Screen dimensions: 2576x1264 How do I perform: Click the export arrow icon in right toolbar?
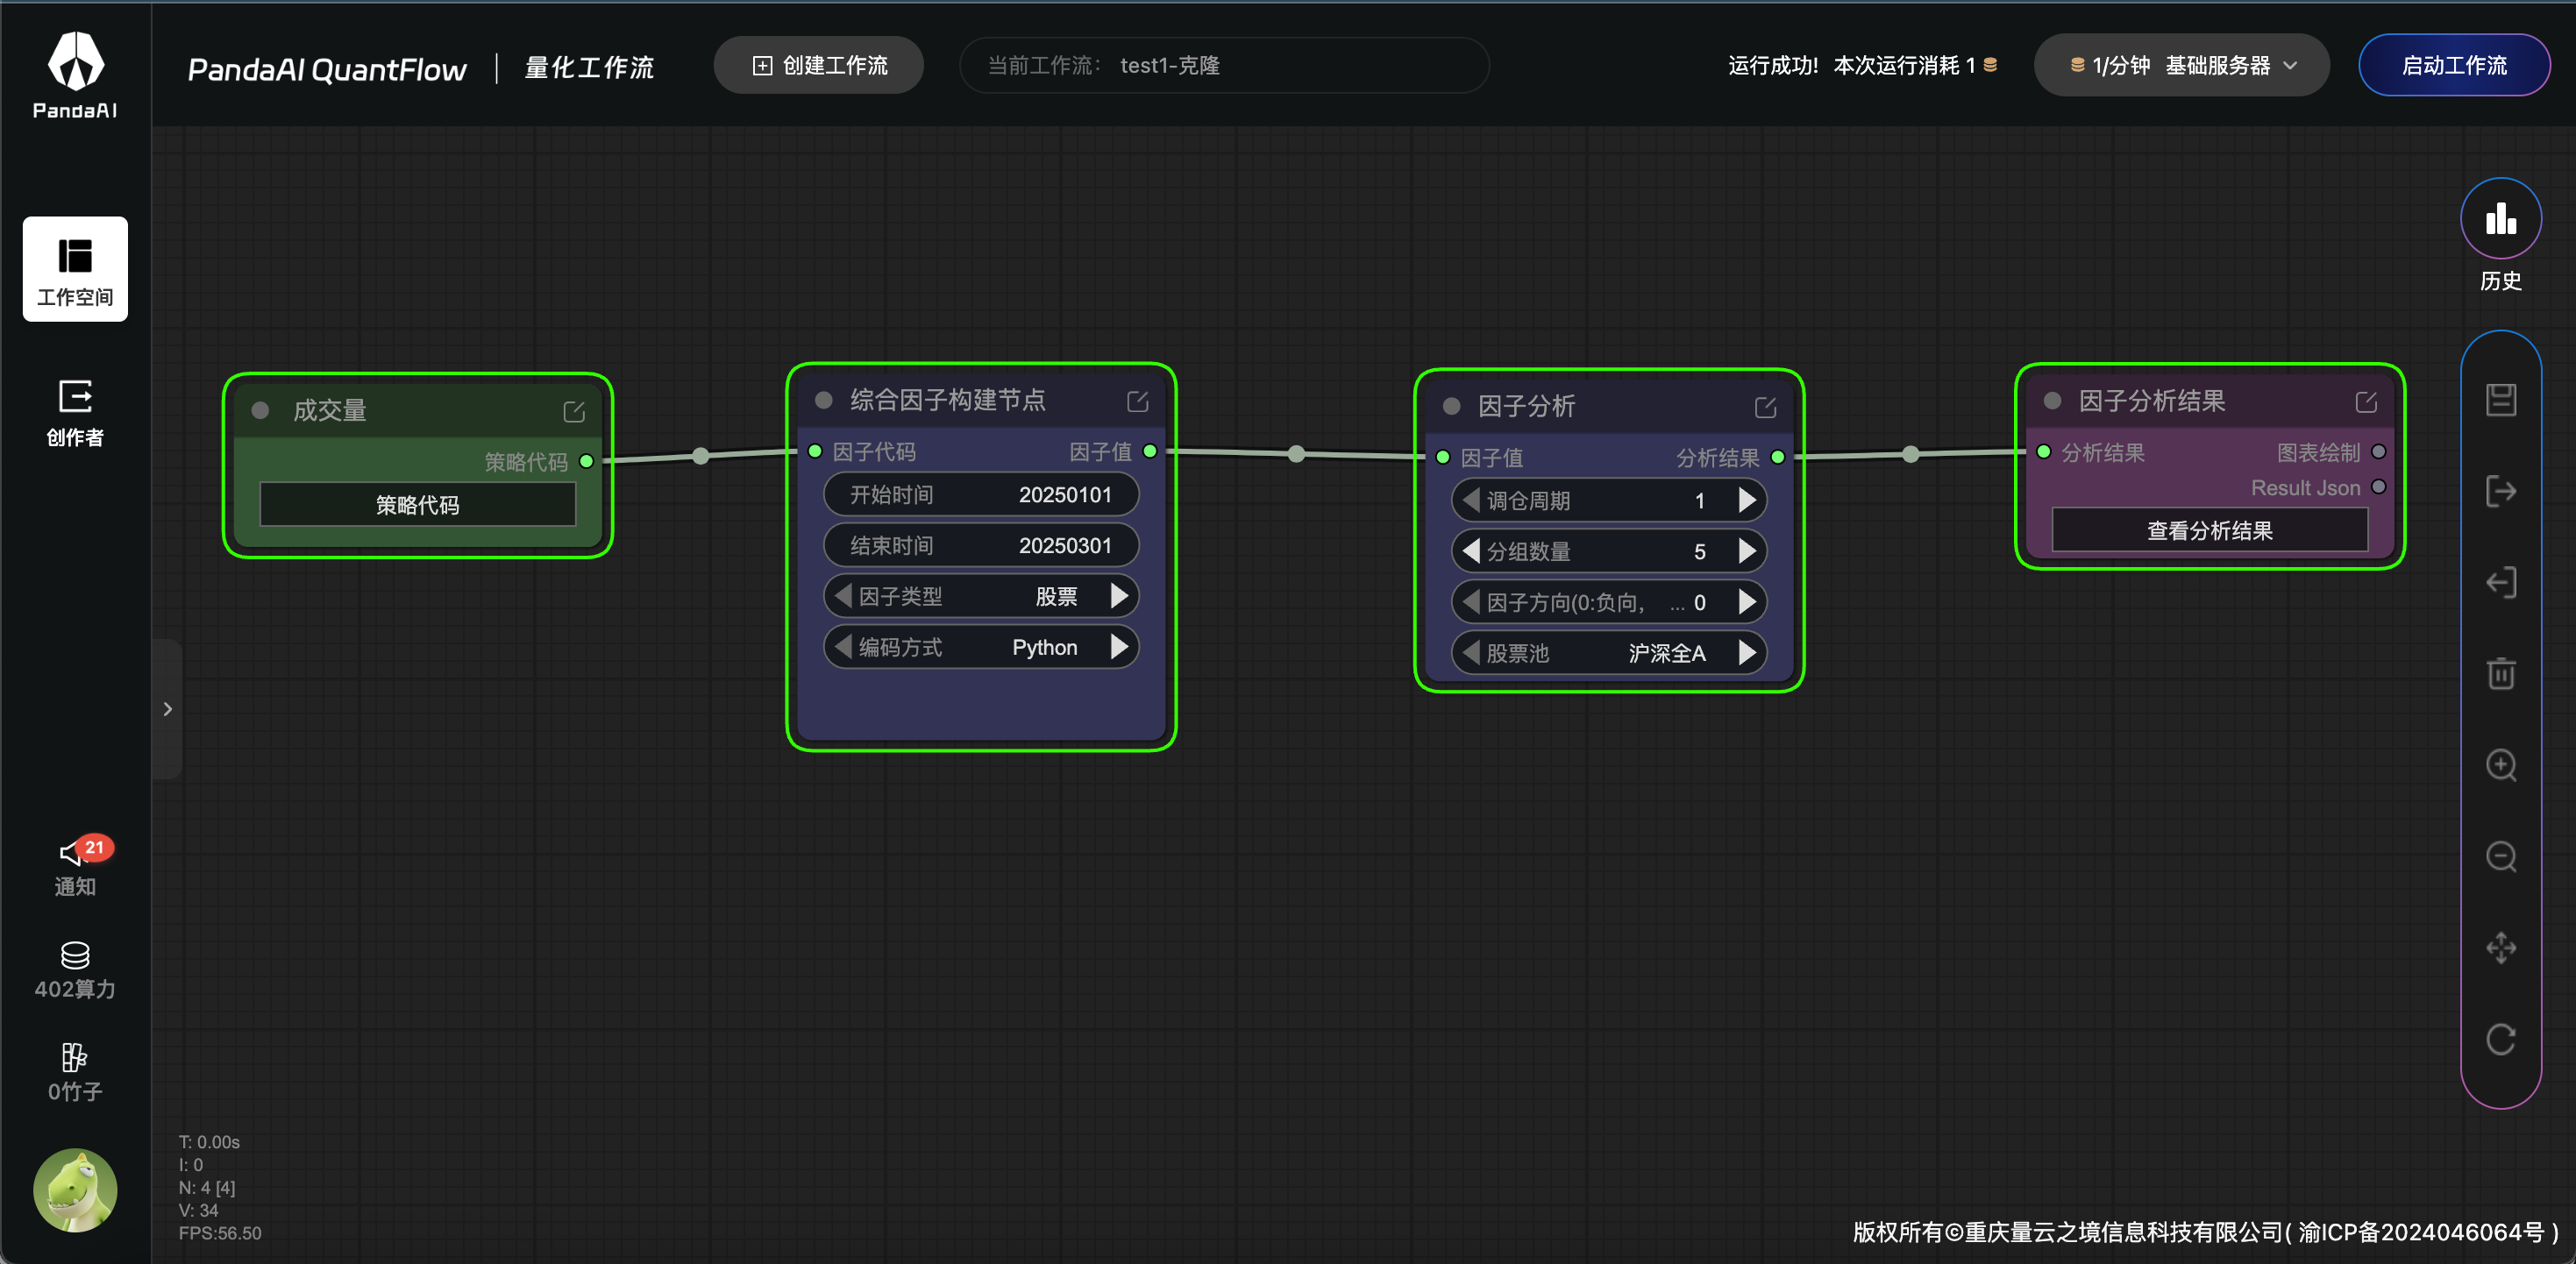[2501, 491]
